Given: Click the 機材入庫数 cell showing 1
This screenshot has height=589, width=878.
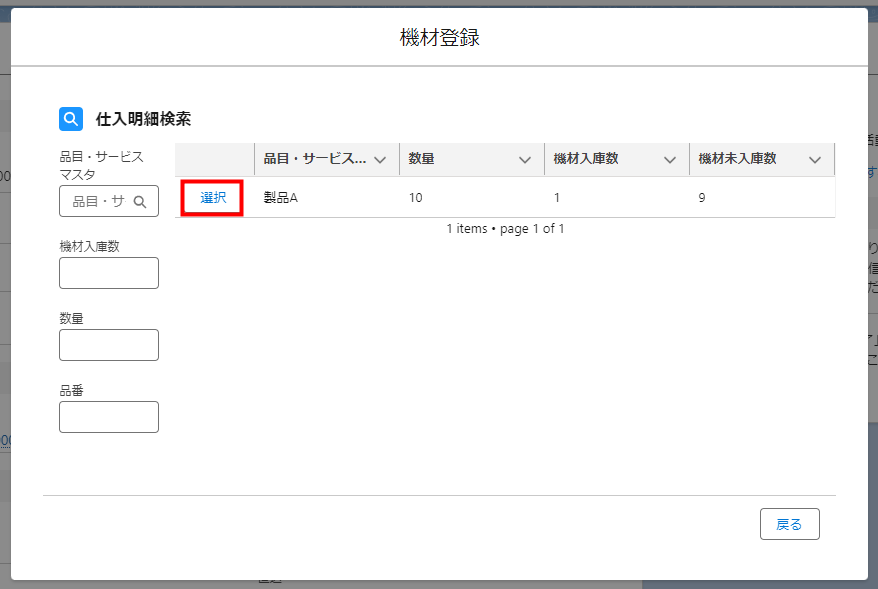Looking at the screenshot, I should tap(557, 198).
